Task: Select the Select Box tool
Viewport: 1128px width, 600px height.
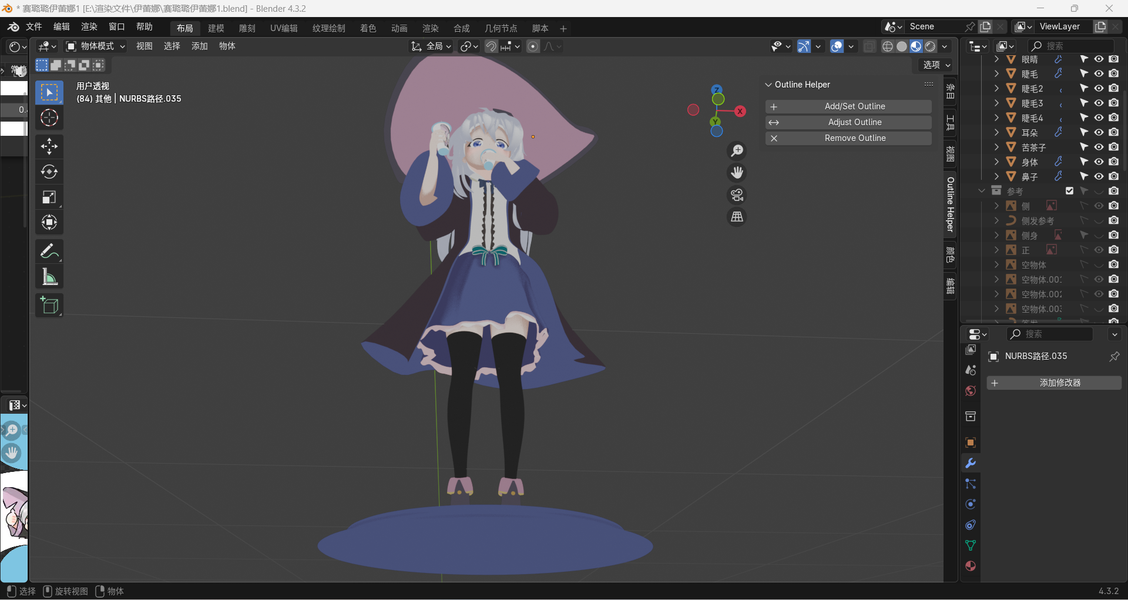Action: click(49, 92)
